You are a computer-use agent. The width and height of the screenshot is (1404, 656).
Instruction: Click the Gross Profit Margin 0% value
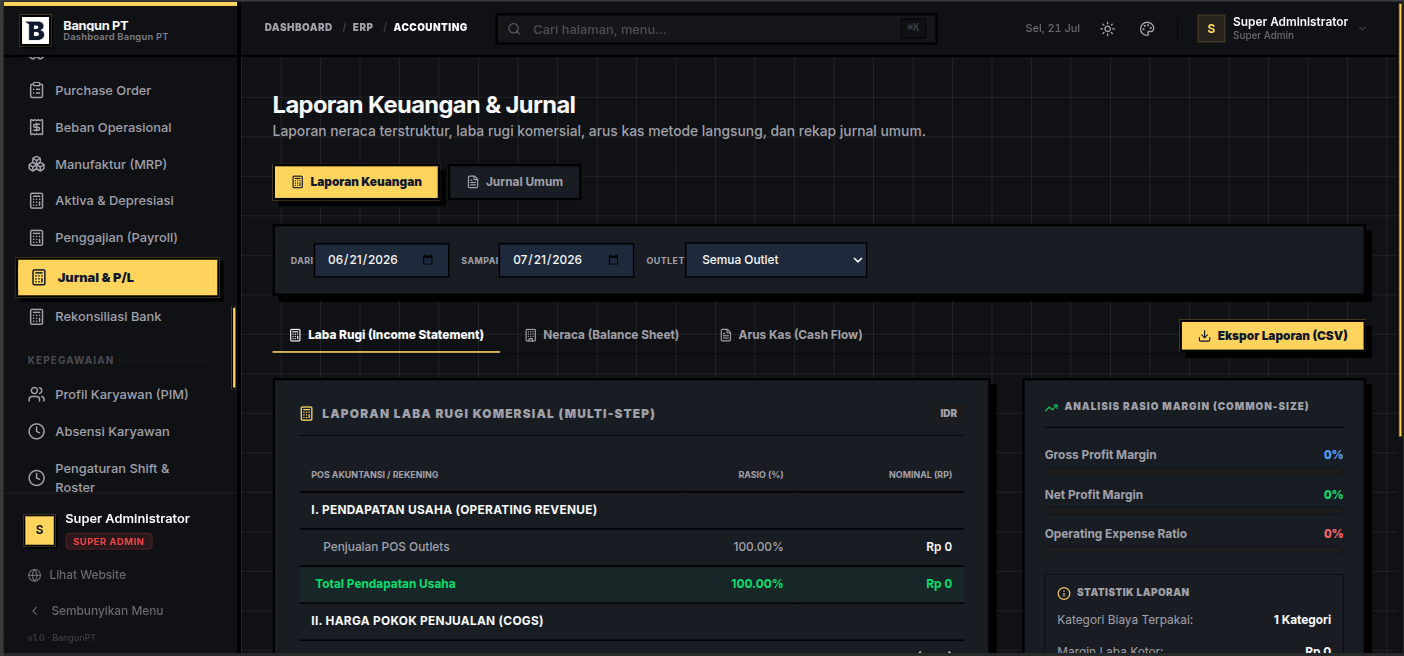1333,455
